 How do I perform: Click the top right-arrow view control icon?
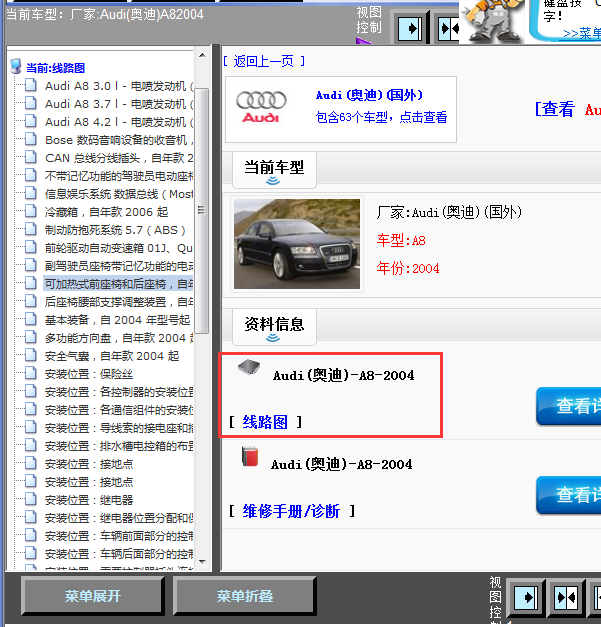[410, 28]
